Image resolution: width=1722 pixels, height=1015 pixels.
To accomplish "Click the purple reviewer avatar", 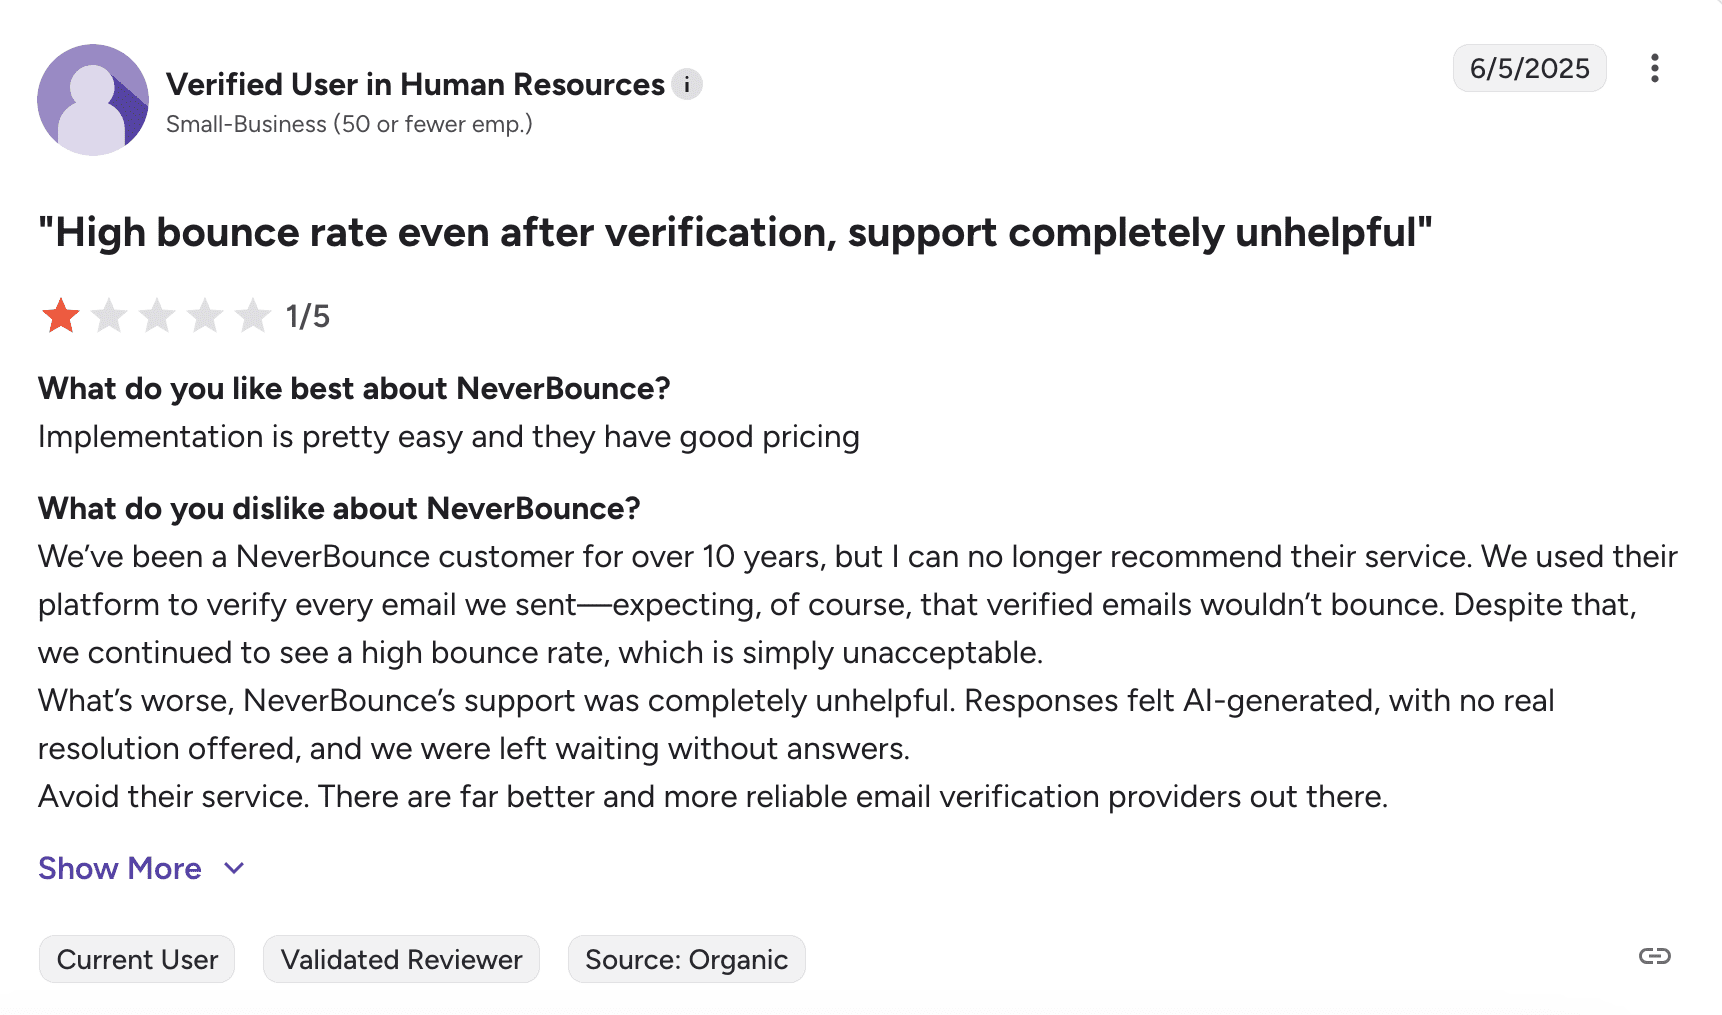I will point(93,100).
